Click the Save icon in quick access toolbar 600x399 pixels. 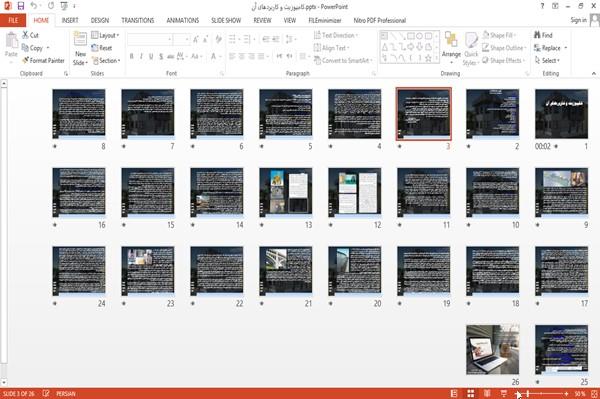[21, 6]
